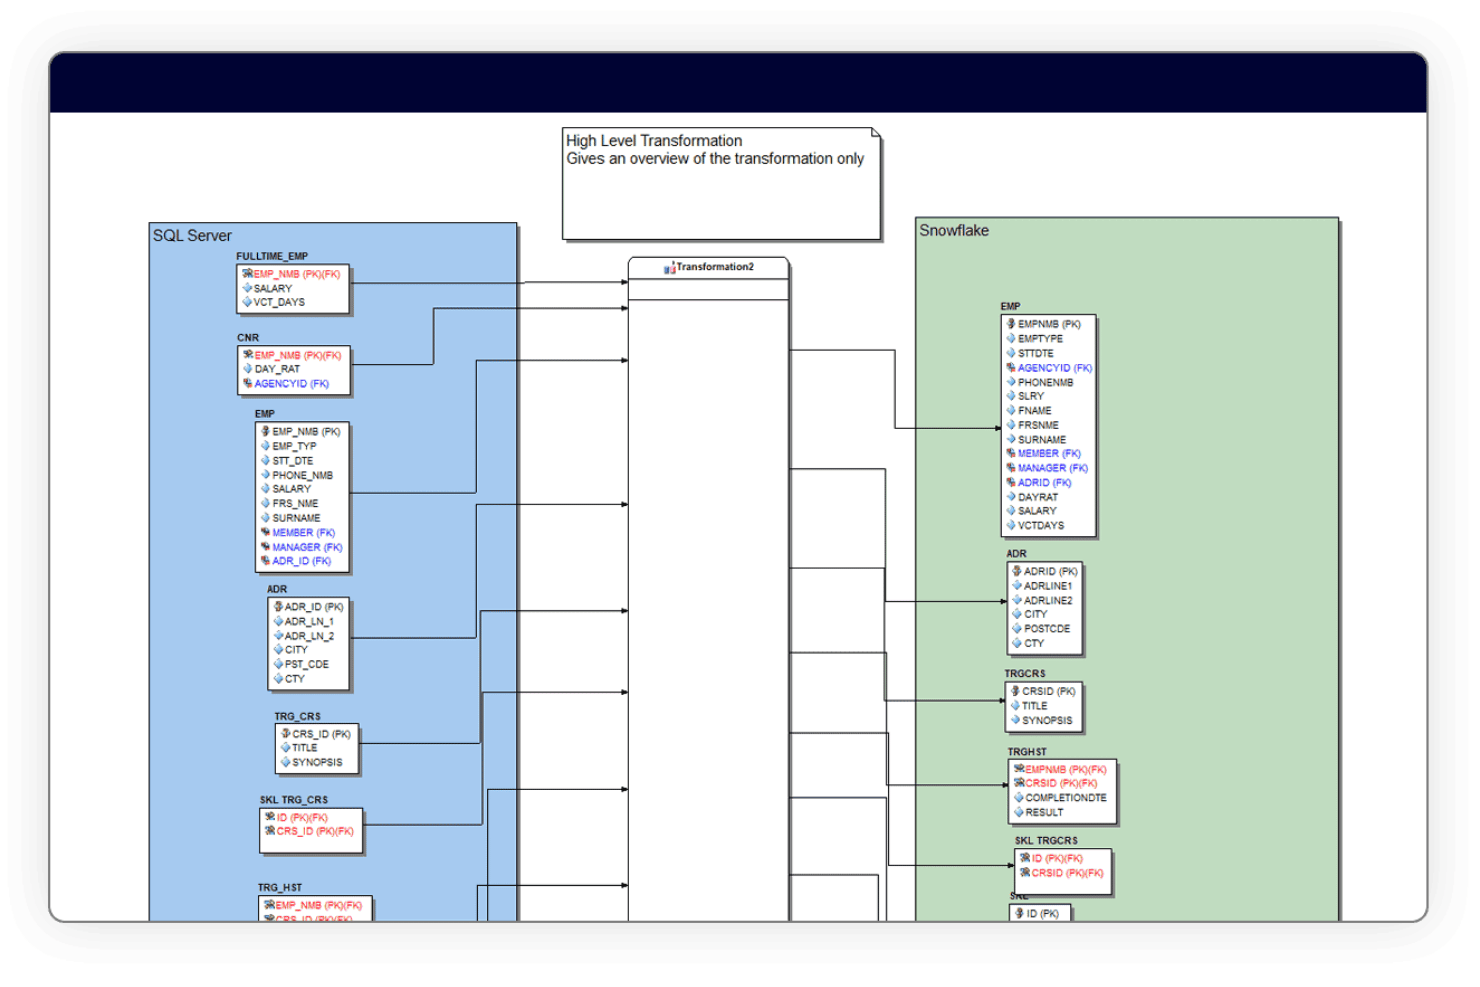Click the Transformation2 header icon
The image size is (1480, 987).
(x=669, y=268)
